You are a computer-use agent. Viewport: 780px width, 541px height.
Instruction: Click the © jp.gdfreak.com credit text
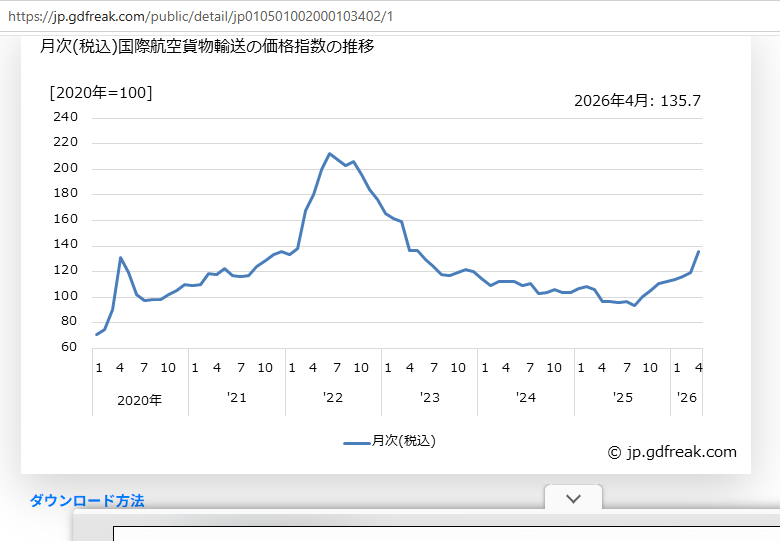pyautogui.click(x=672, y=452)
